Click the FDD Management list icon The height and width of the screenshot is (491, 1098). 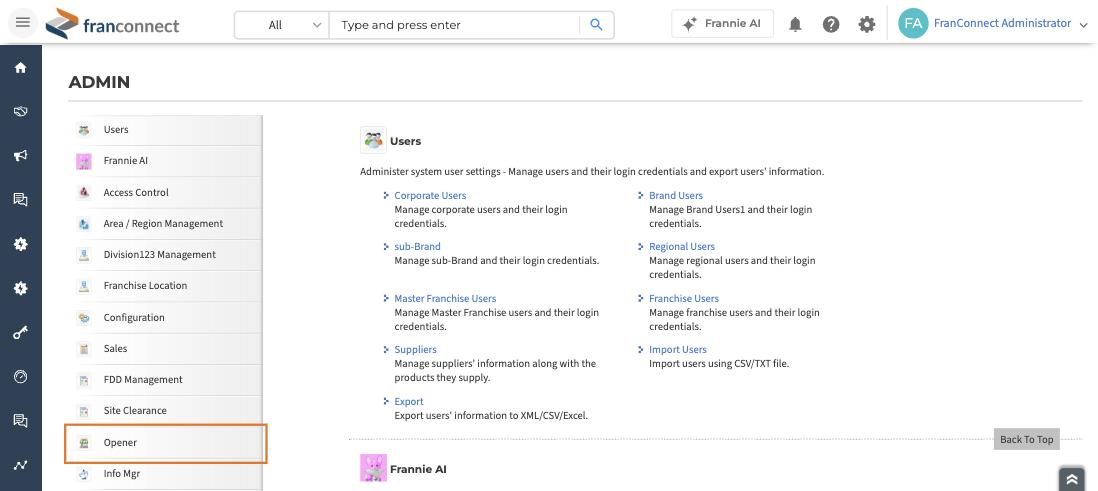(84, 380)
